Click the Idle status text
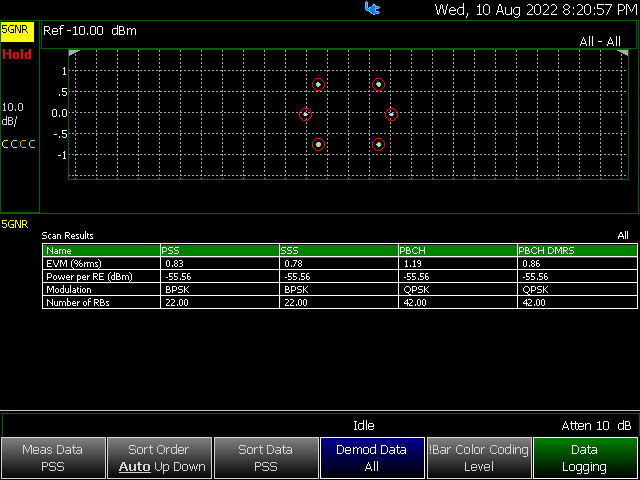Viewport: 640px width, 480px height. pyautogui.click(x=364, y=426)
